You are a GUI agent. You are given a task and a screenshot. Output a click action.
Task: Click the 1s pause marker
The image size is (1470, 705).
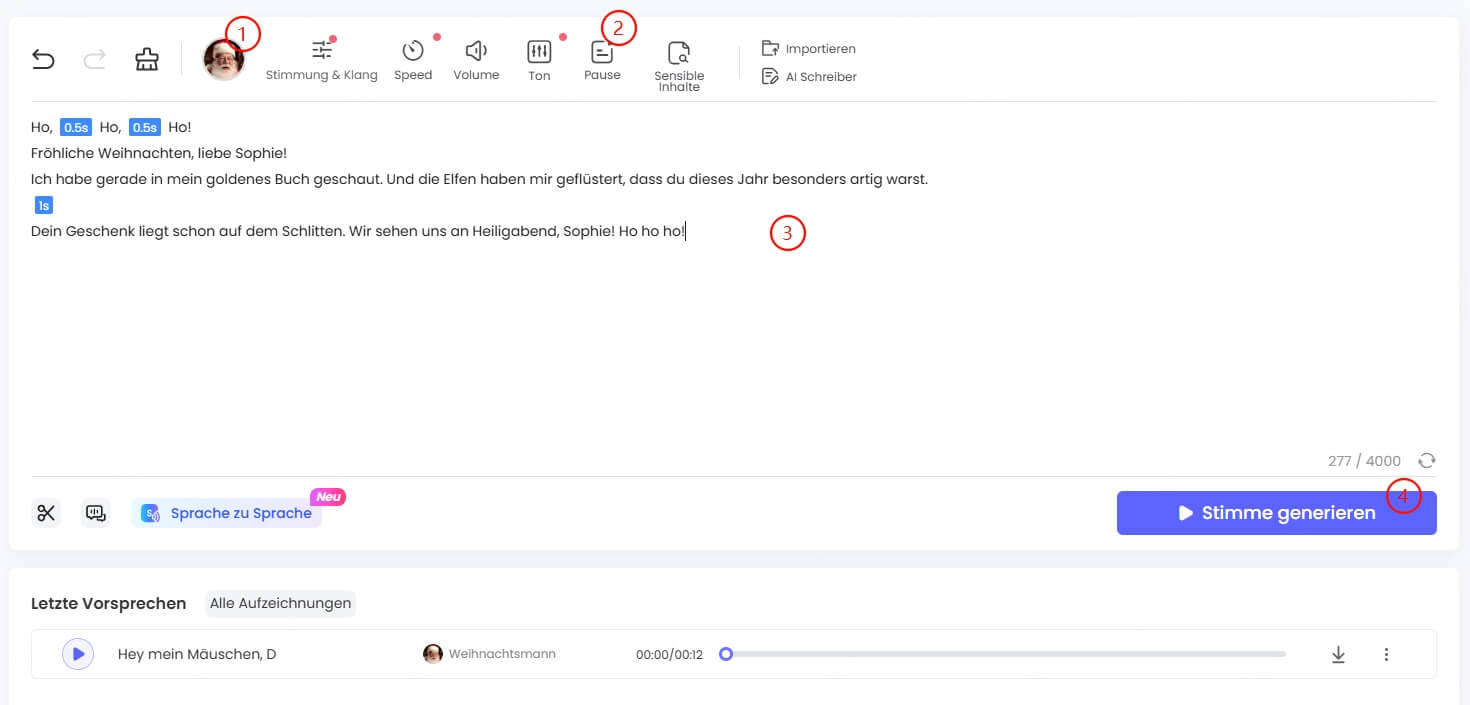tap(43, 205)
